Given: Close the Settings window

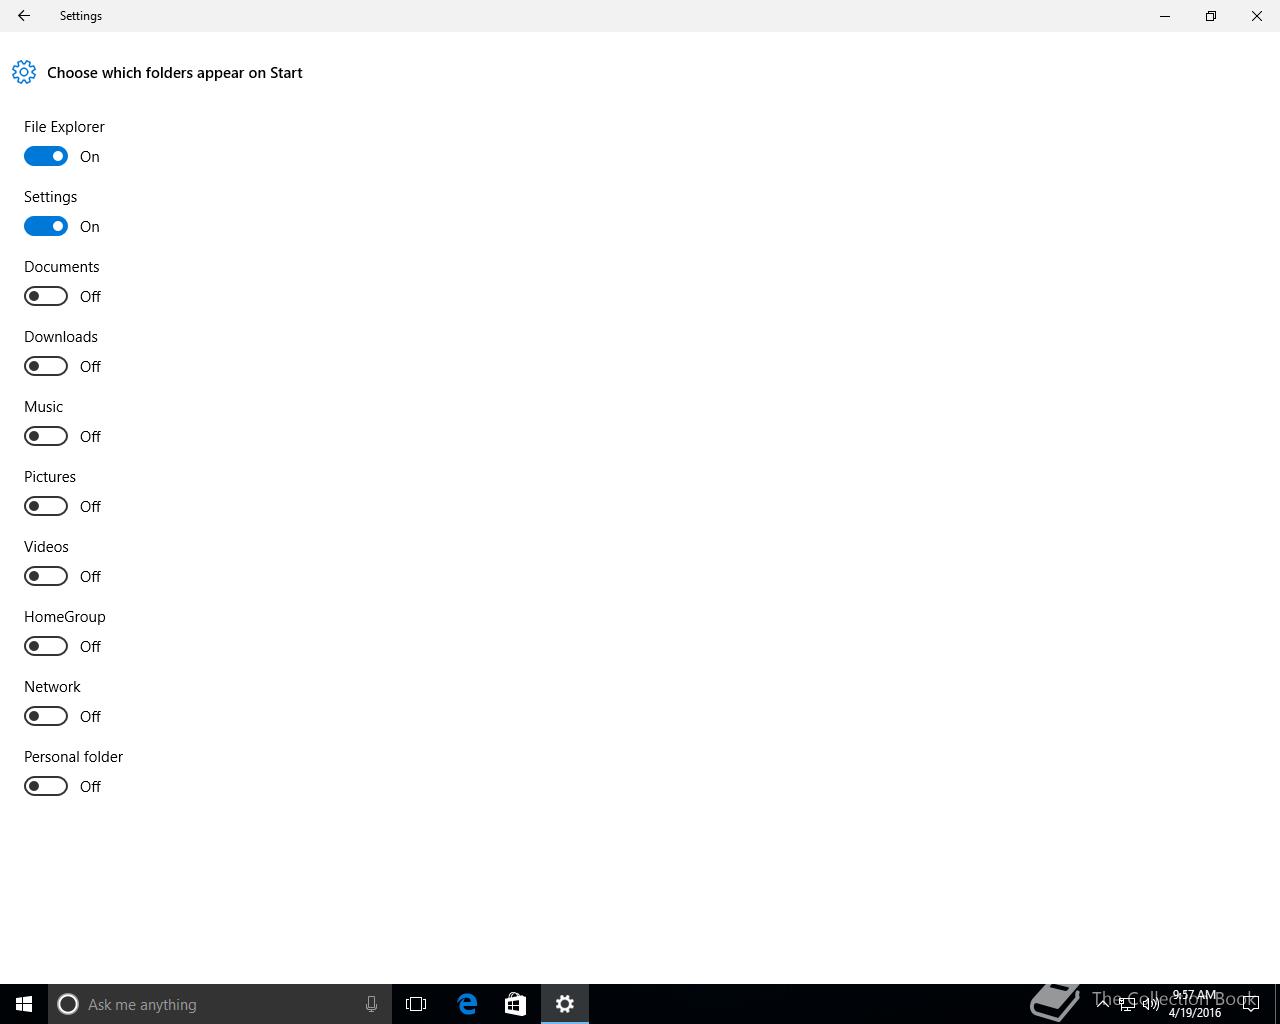Looking at the screenshot, I should (1257, 16).
